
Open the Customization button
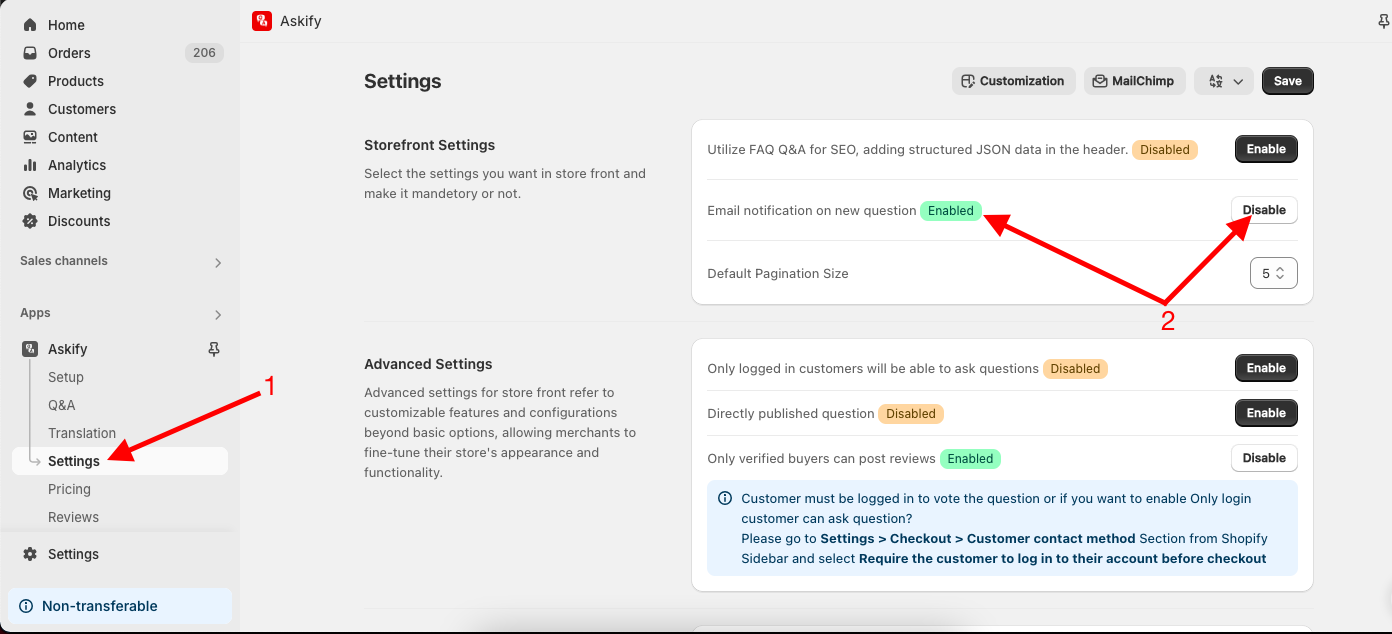click(1014, 81)
